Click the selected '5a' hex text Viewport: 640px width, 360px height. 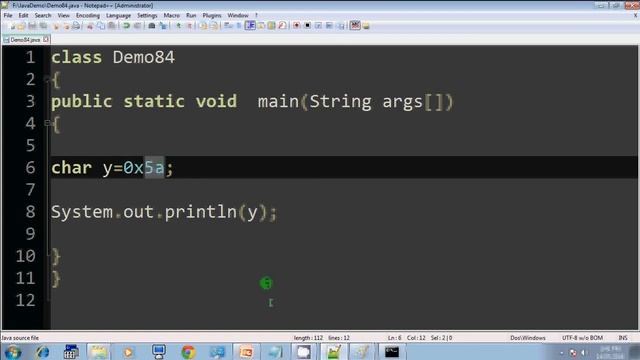[154, 167]
